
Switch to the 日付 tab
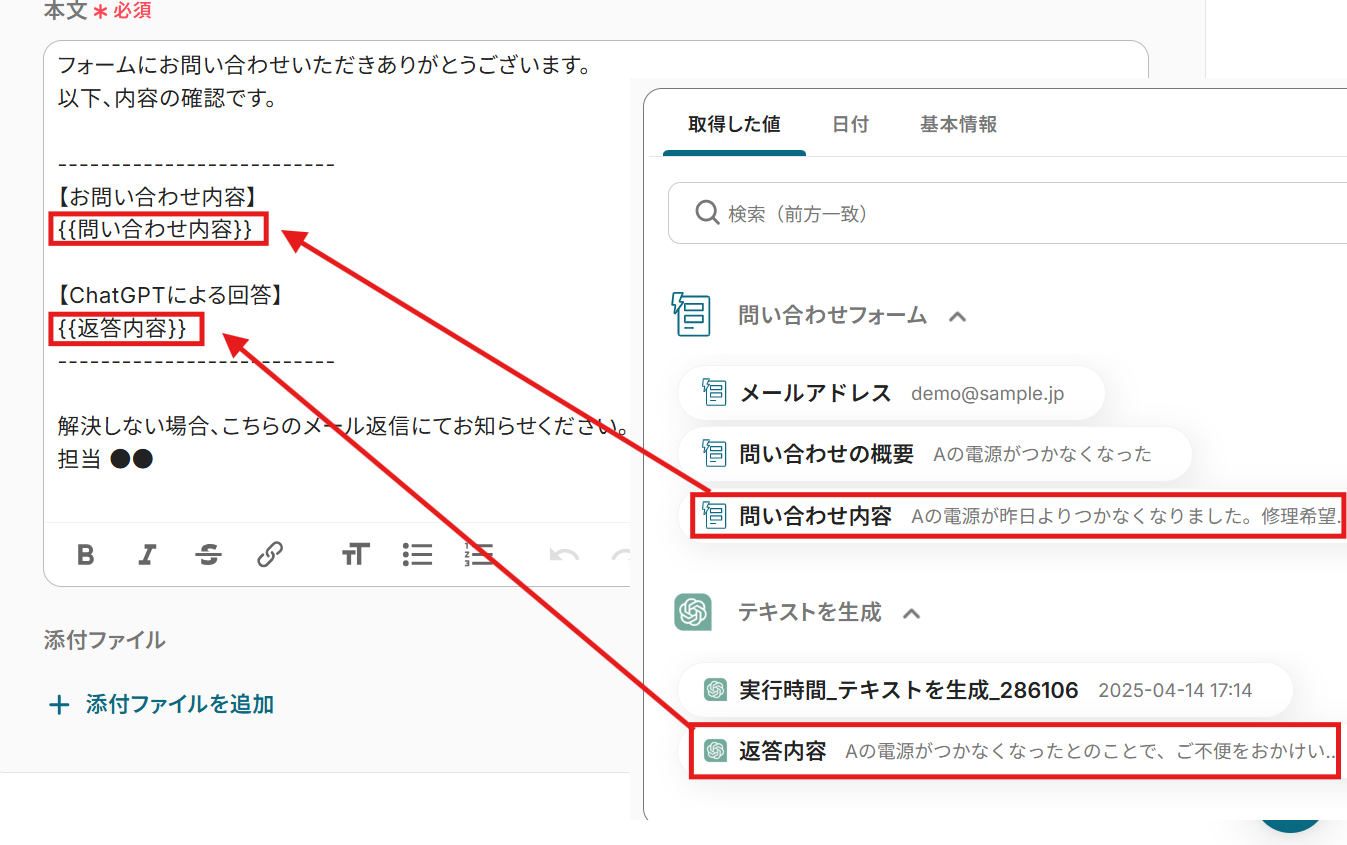point(850,125)
